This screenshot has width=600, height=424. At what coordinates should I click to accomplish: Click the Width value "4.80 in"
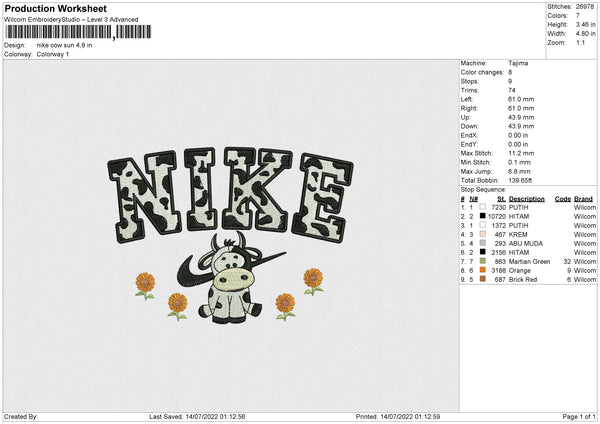point(585,34)
